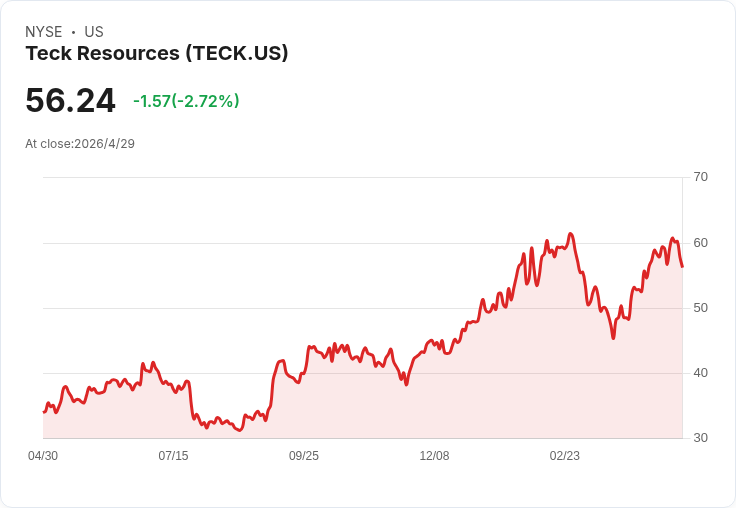
Task: Click the chart's highest peak near 02/23
Action: click(570, 233)
